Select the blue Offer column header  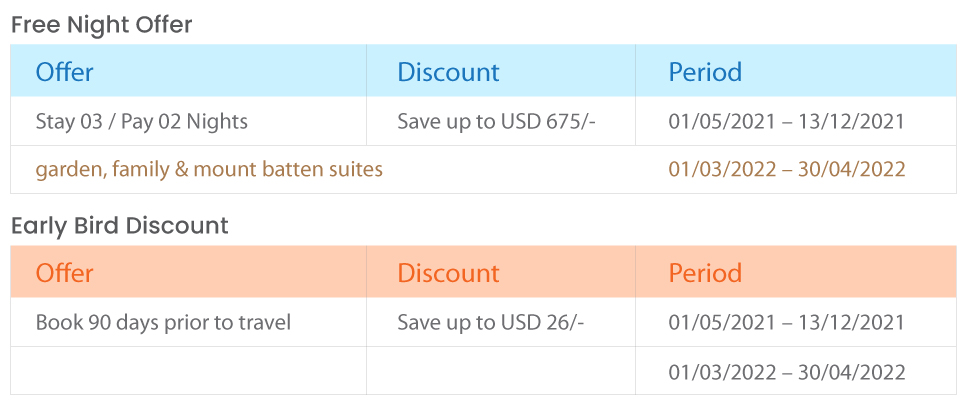point(64,72)
